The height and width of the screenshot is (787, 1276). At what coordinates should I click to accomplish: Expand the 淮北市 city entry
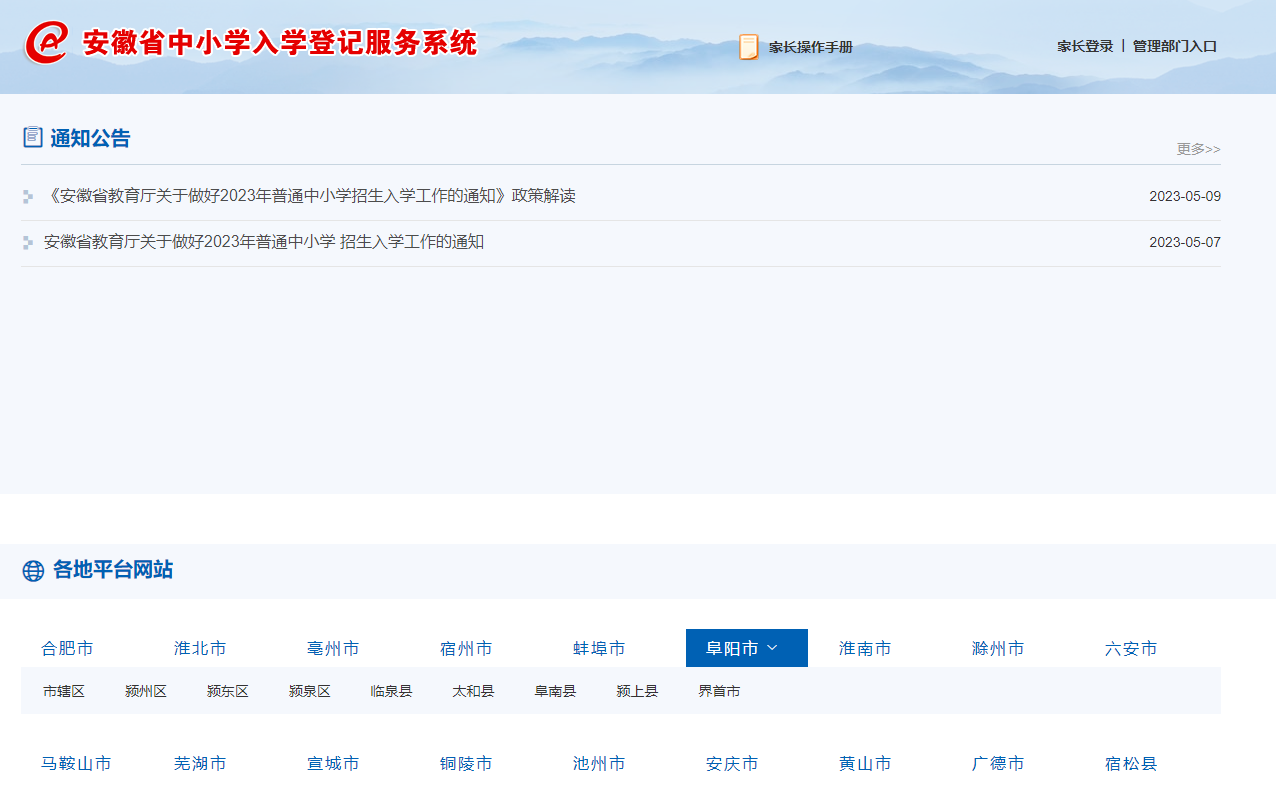[x=200, y=649]
